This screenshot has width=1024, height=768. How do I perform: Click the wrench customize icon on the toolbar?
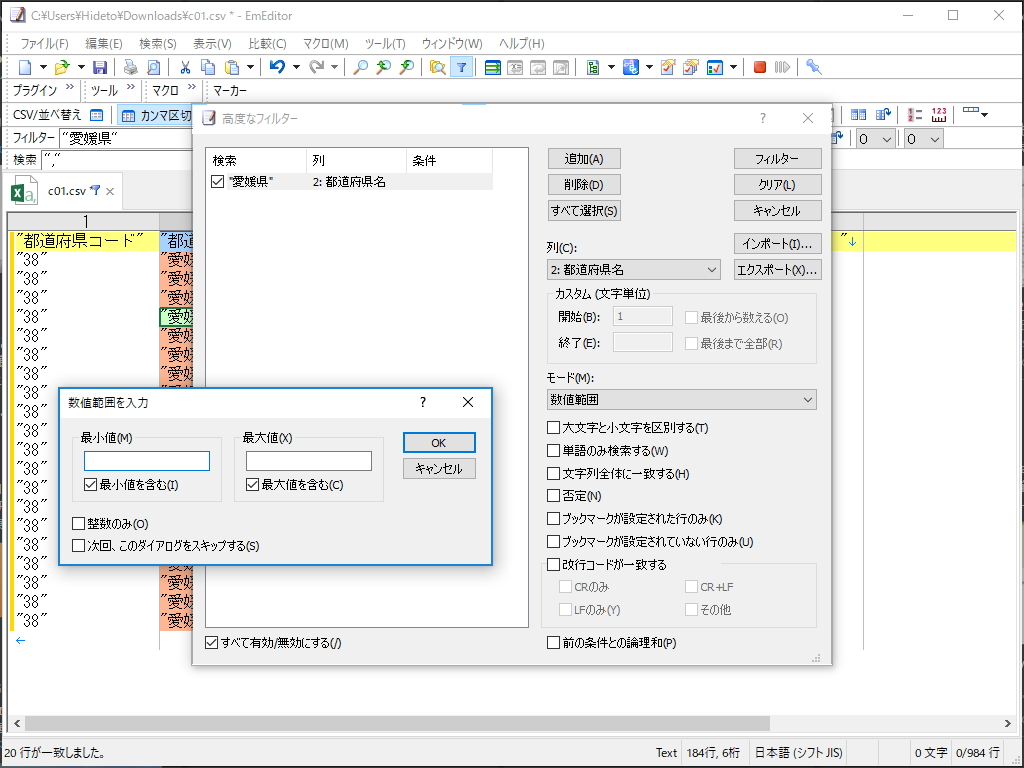815,66
